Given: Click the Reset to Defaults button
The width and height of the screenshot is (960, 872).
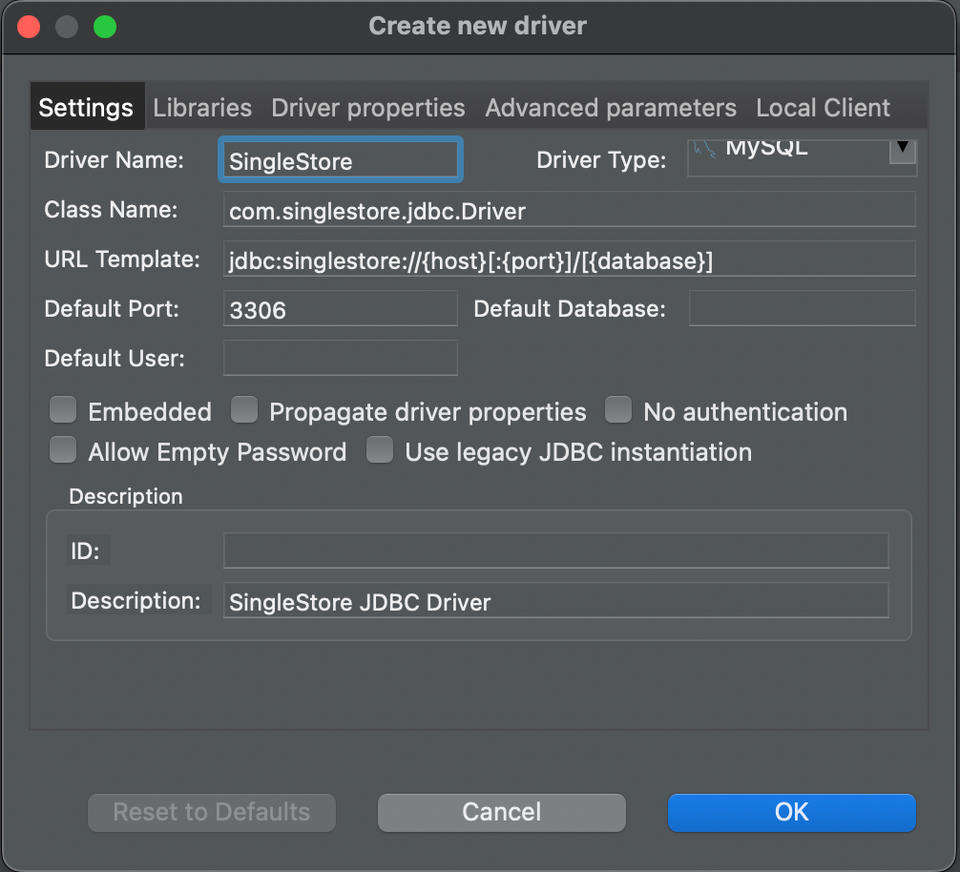Looking at the screenshot, I should click(x=211, y=812).
